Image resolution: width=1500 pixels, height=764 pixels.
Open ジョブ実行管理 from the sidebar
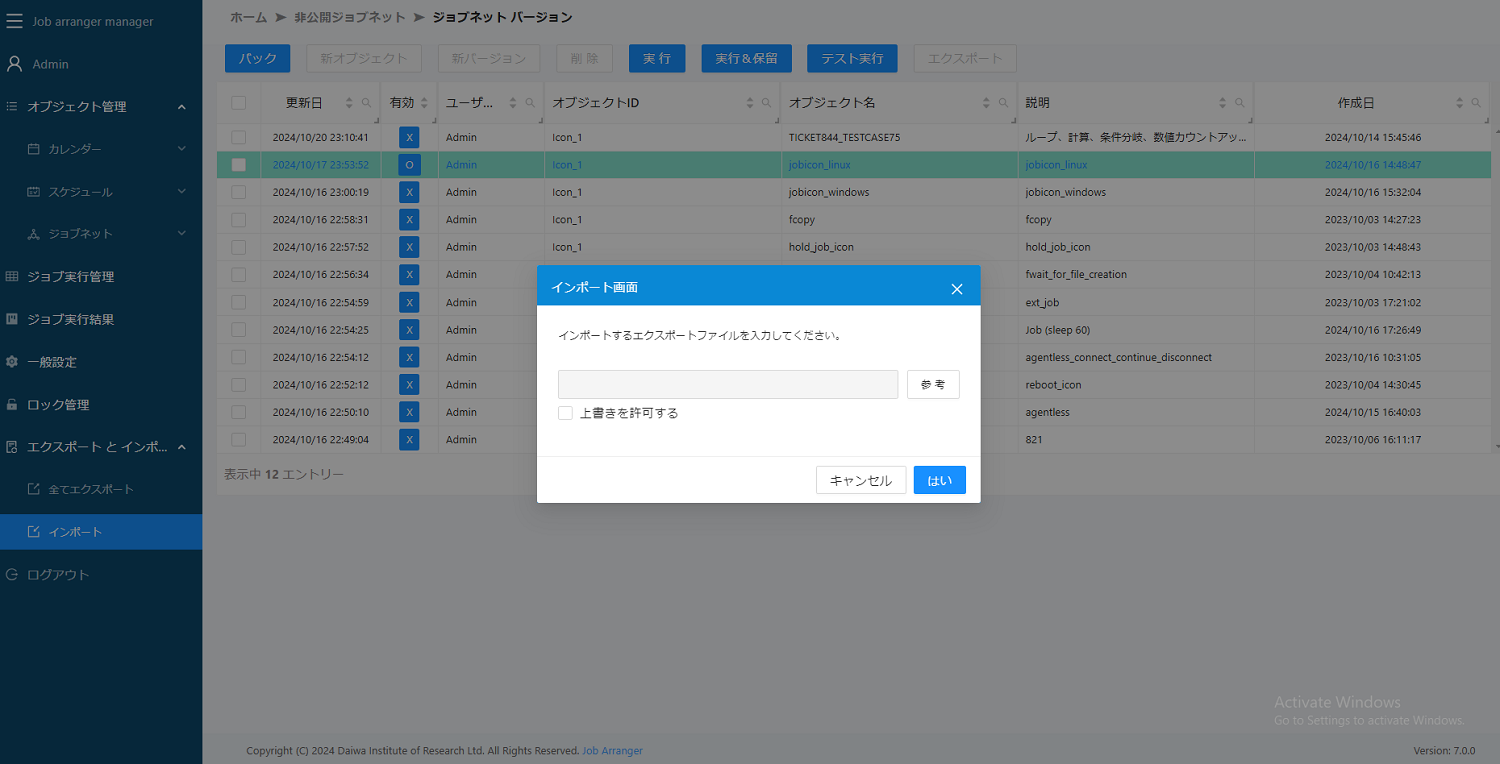coord(70,277)
